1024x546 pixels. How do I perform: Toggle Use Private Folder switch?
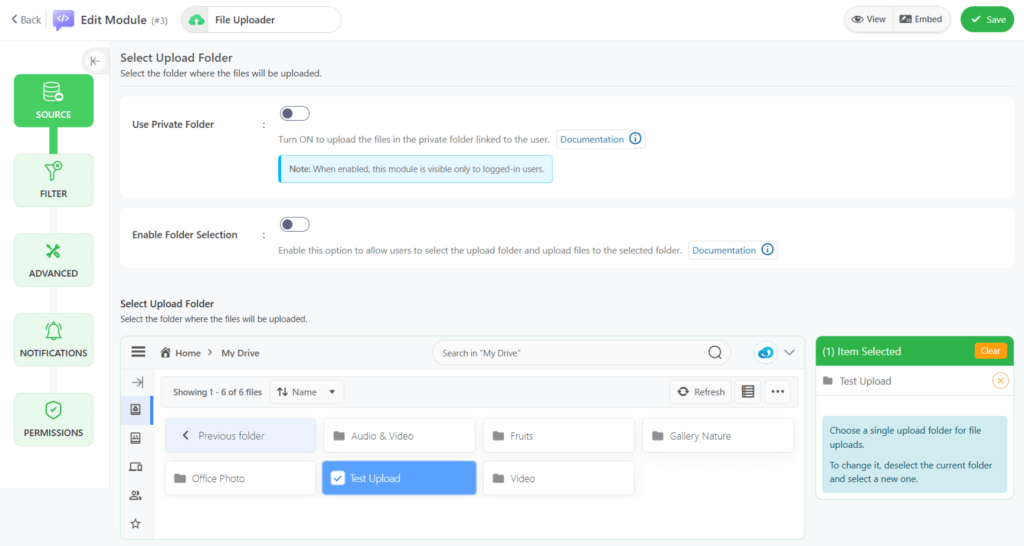(294, 114)
